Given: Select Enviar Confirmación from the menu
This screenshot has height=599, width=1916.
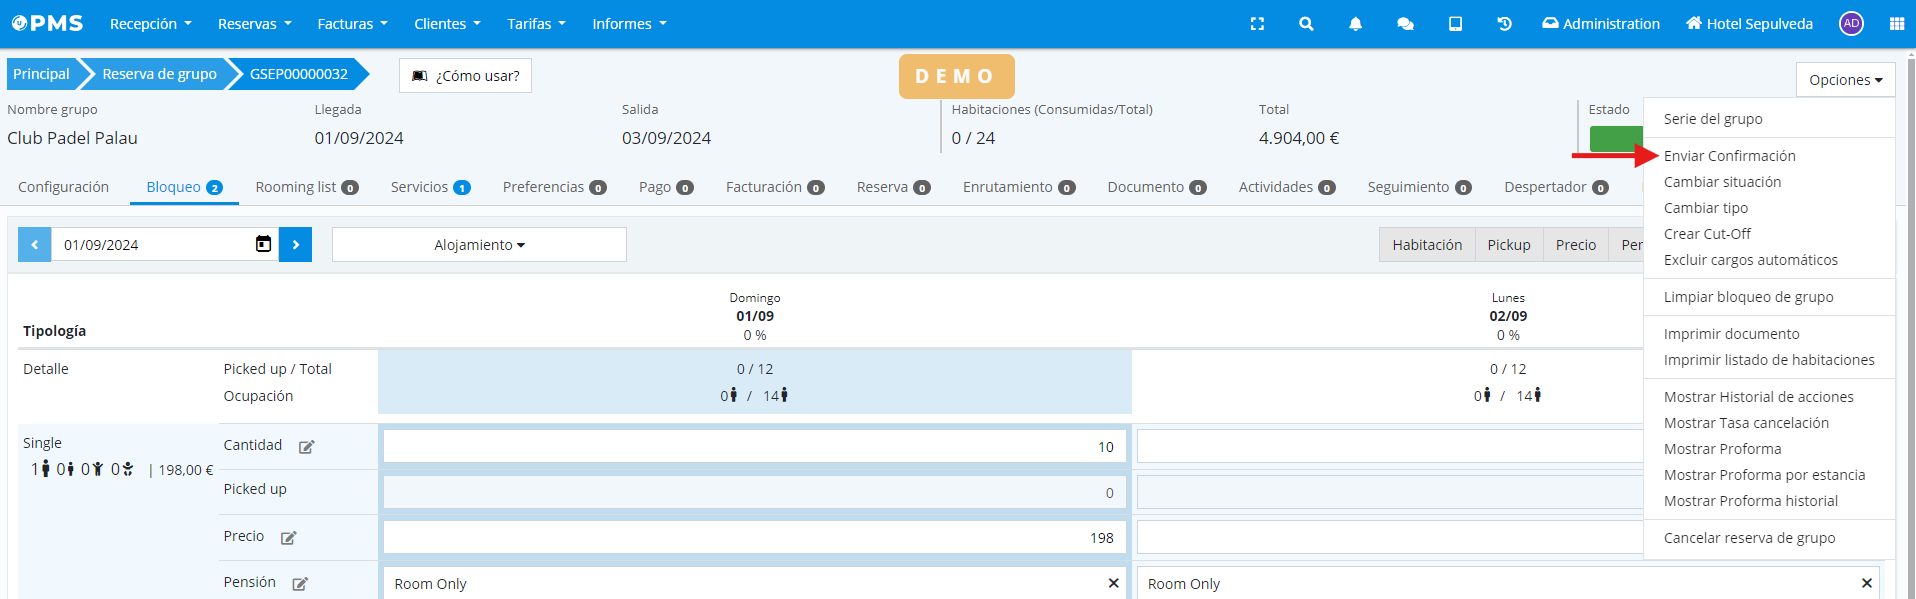Looking at the screenshot, I should [1729, 156].
